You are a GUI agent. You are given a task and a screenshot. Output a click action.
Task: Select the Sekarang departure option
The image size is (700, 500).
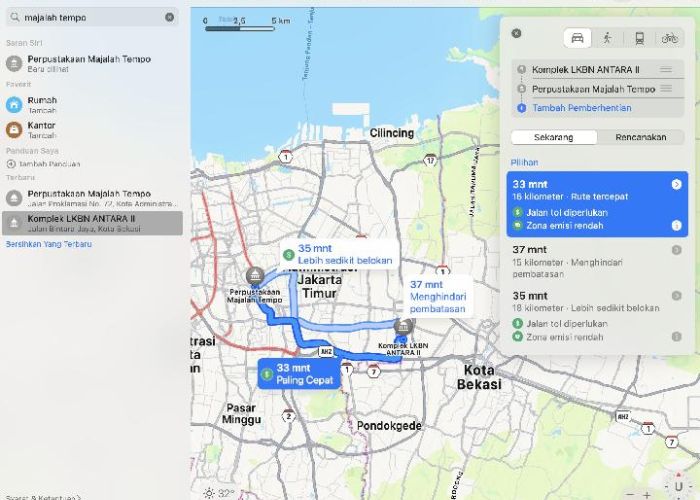click(553, 137)
